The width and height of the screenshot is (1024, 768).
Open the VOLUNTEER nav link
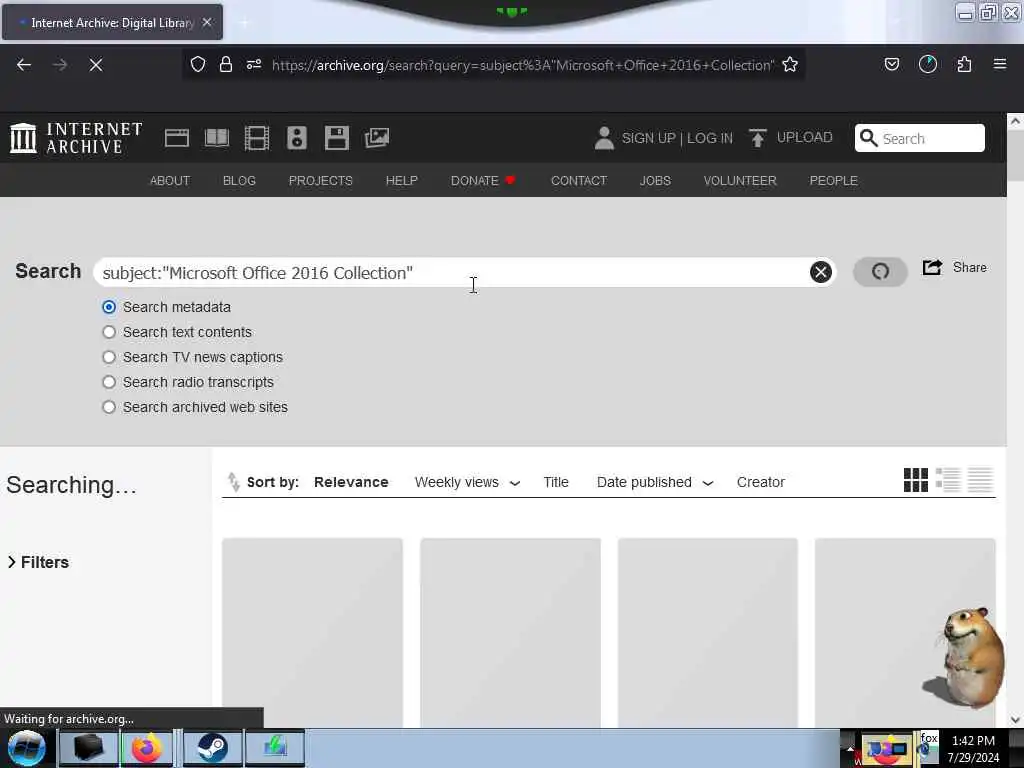pos(740,180)
